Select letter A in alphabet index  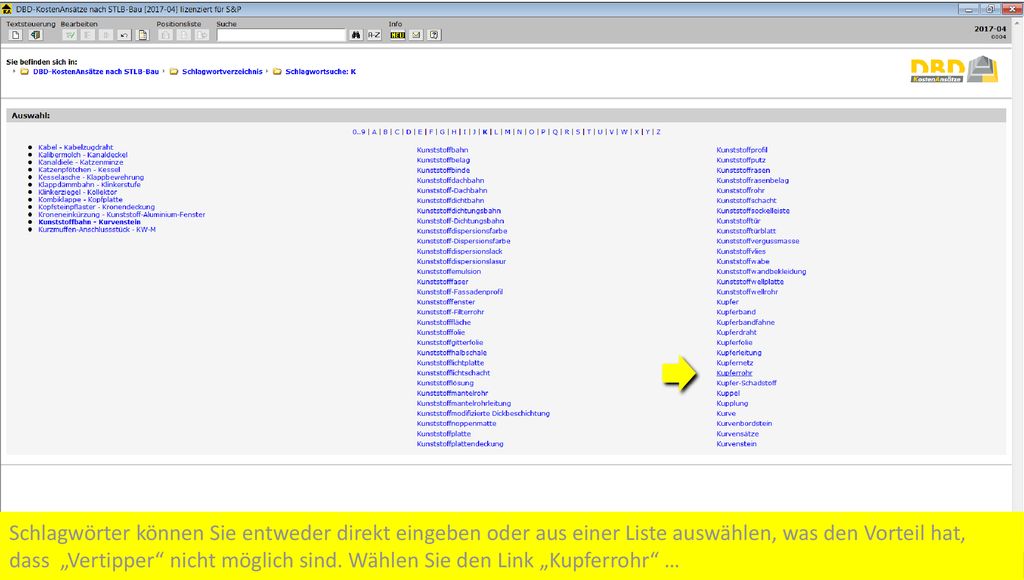coord(374,132)
